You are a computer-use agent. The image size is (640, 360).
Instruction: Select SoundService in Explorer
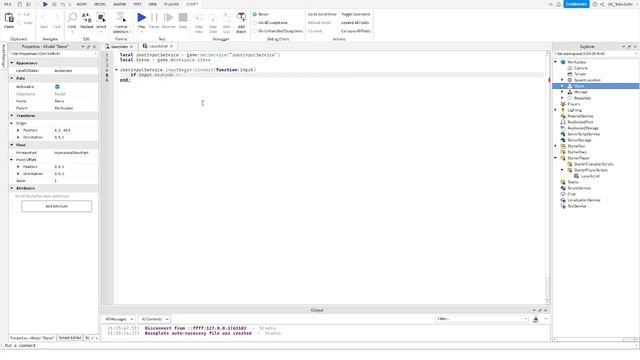tap(579, 188)
